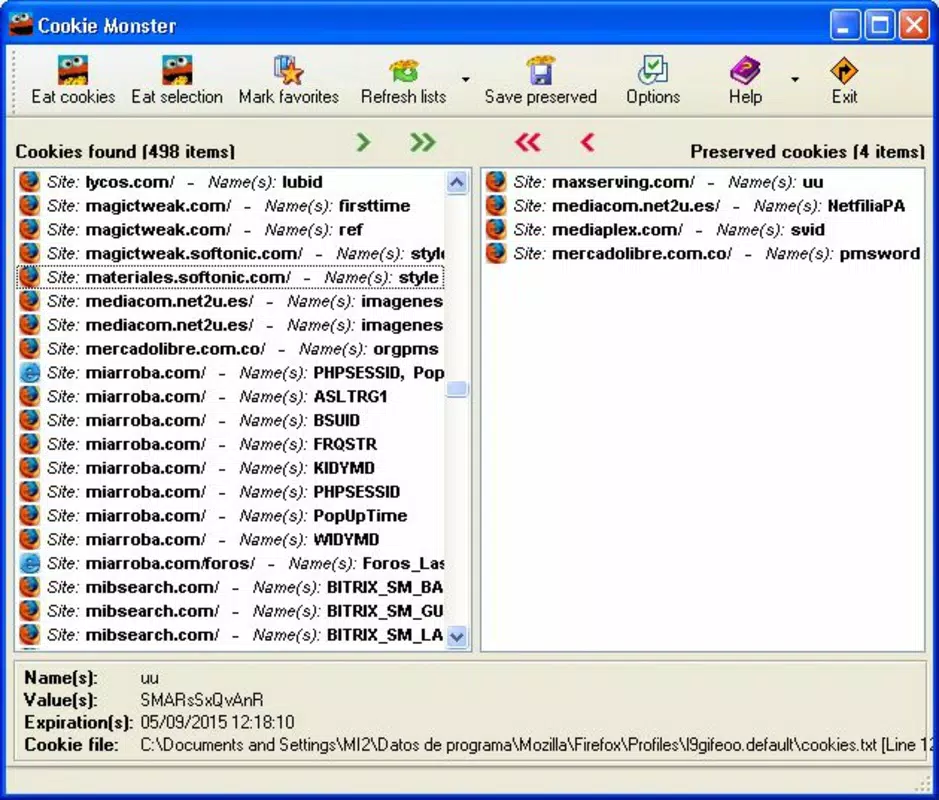Screen dimensions: 939x800
Task: Select the lycos.com/ lubid cookie row
Action: (231, 182)
